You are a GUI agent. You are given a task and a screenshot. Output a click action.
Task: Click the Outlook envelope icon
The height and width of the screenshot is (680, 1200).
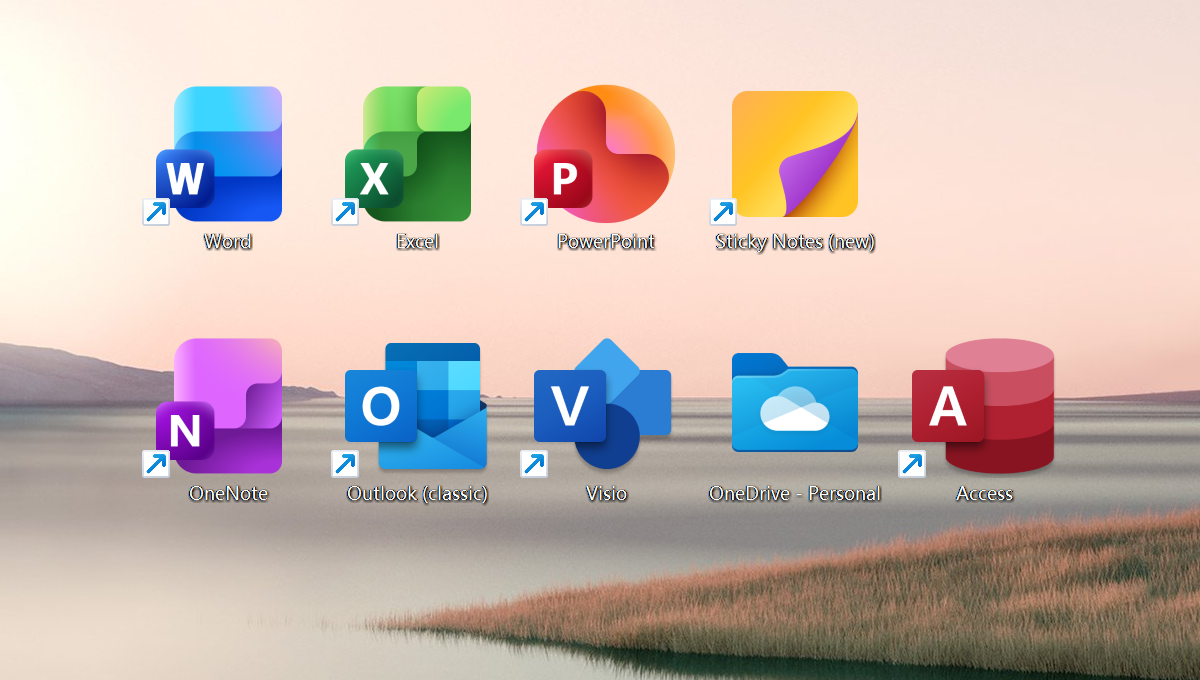[415, 406]
